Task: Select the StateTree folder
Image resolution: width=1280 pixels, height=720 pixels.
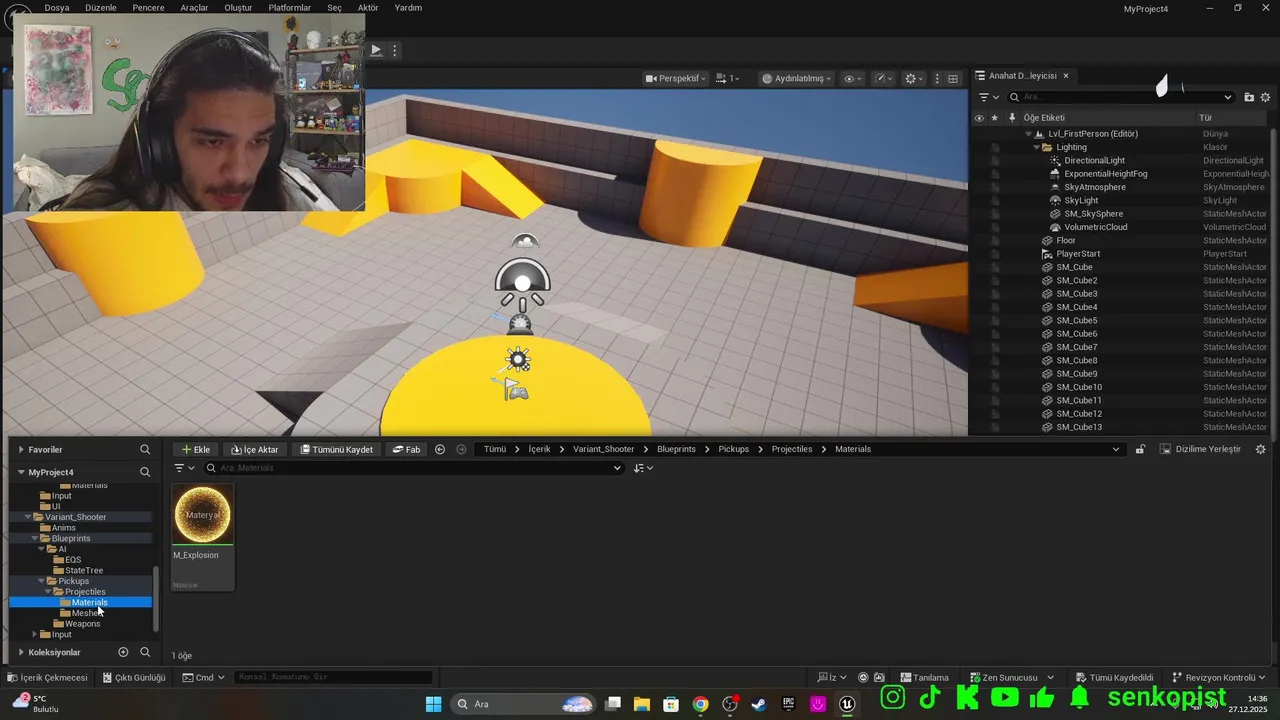Action: point(83,570)
